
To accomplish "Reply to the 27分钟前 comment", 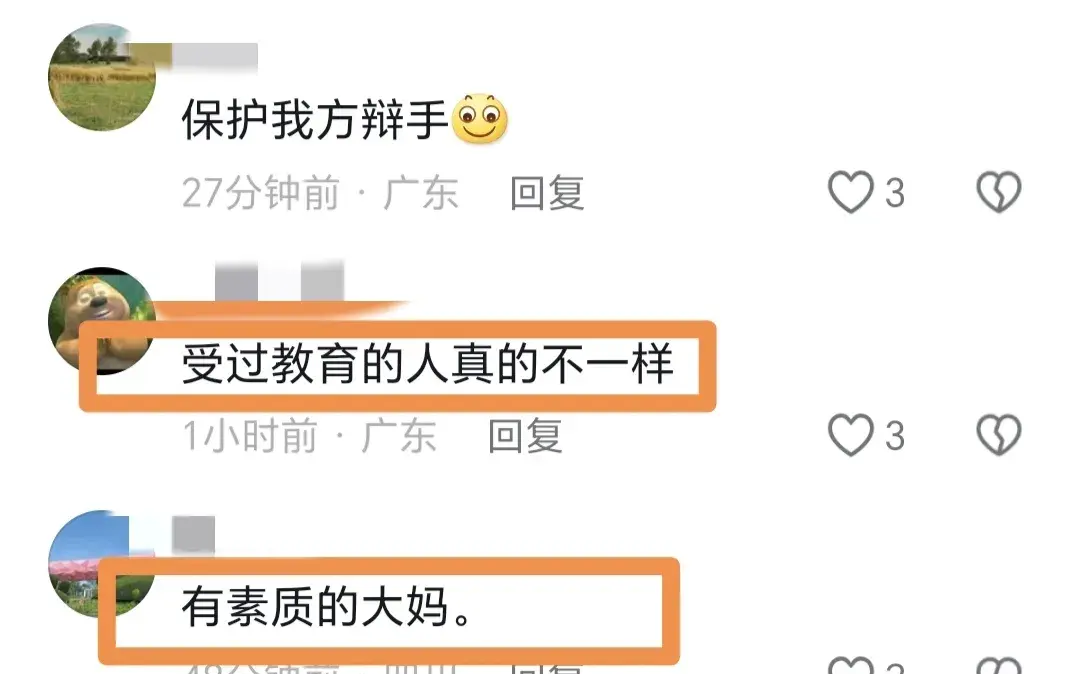I will tap(547, 193).
